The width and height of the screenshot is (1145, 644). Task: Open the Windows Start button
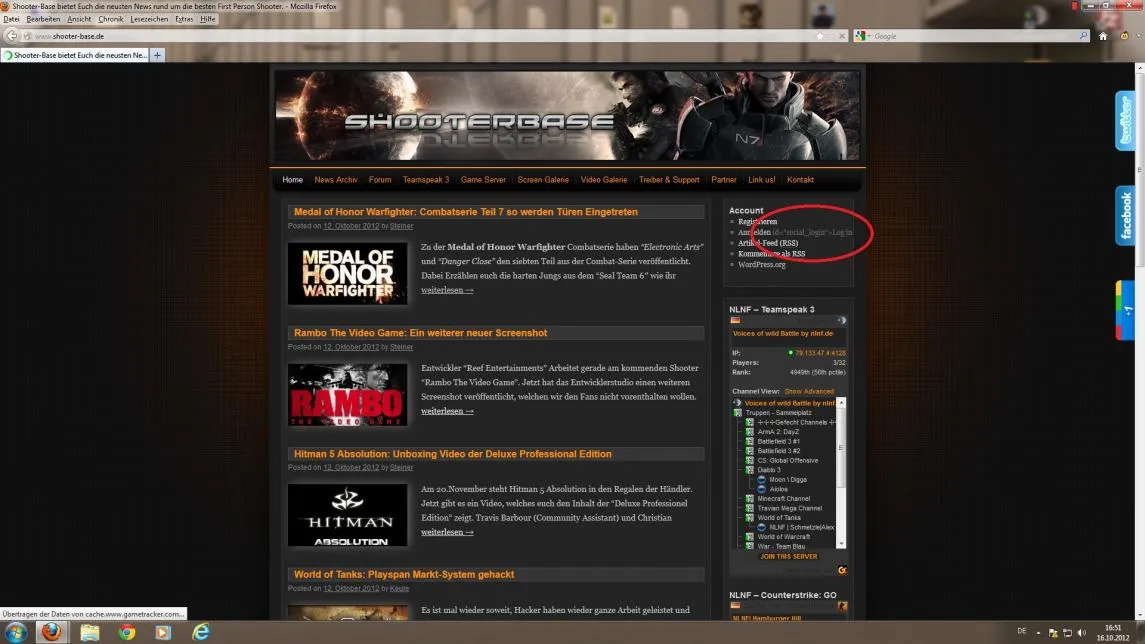(x=16, y=632)
